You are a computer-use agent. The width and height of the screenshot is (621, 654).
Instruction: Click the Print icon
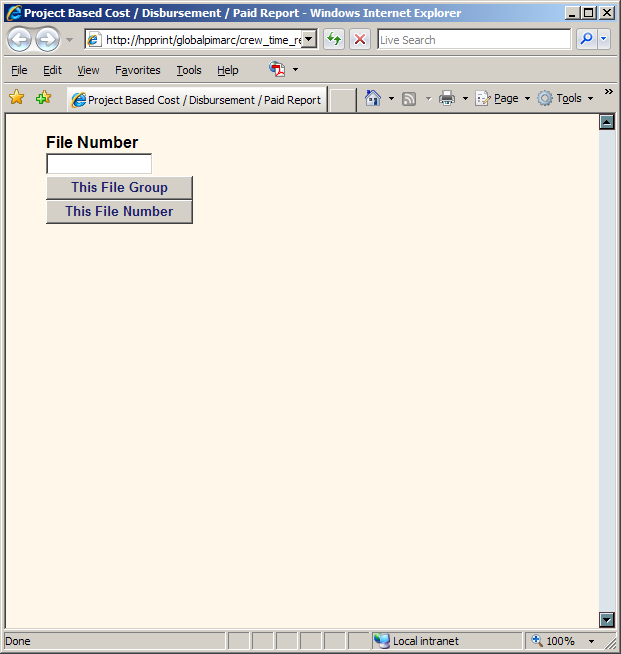click(447, 98)
